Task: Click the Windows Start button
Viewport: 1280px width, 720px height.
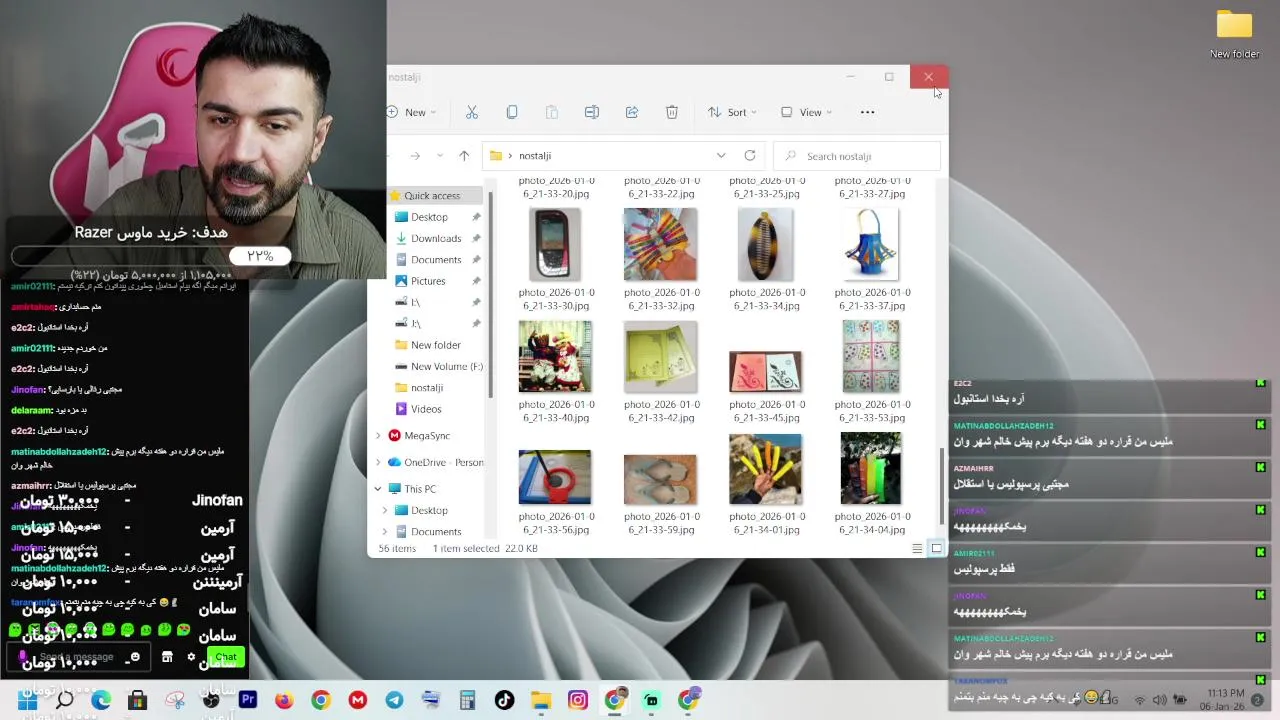Action: point(27,700)
